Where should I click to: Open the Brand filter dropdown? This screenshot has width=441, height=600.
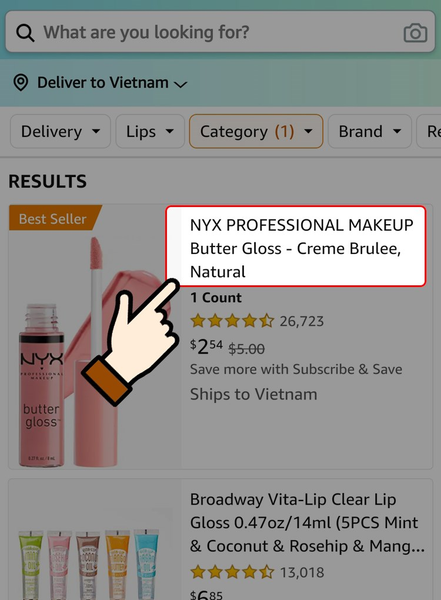[370, 131]
